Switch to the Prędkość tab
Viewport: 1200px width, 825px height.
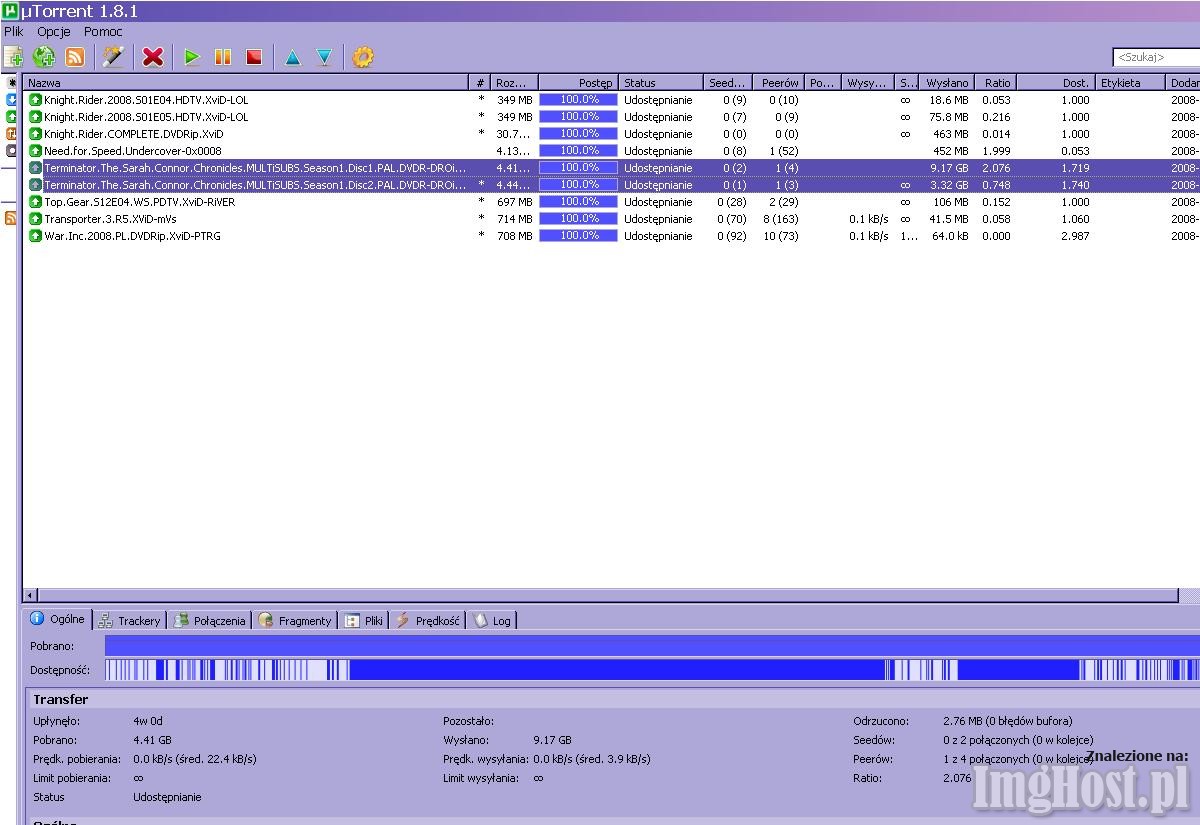428,621
